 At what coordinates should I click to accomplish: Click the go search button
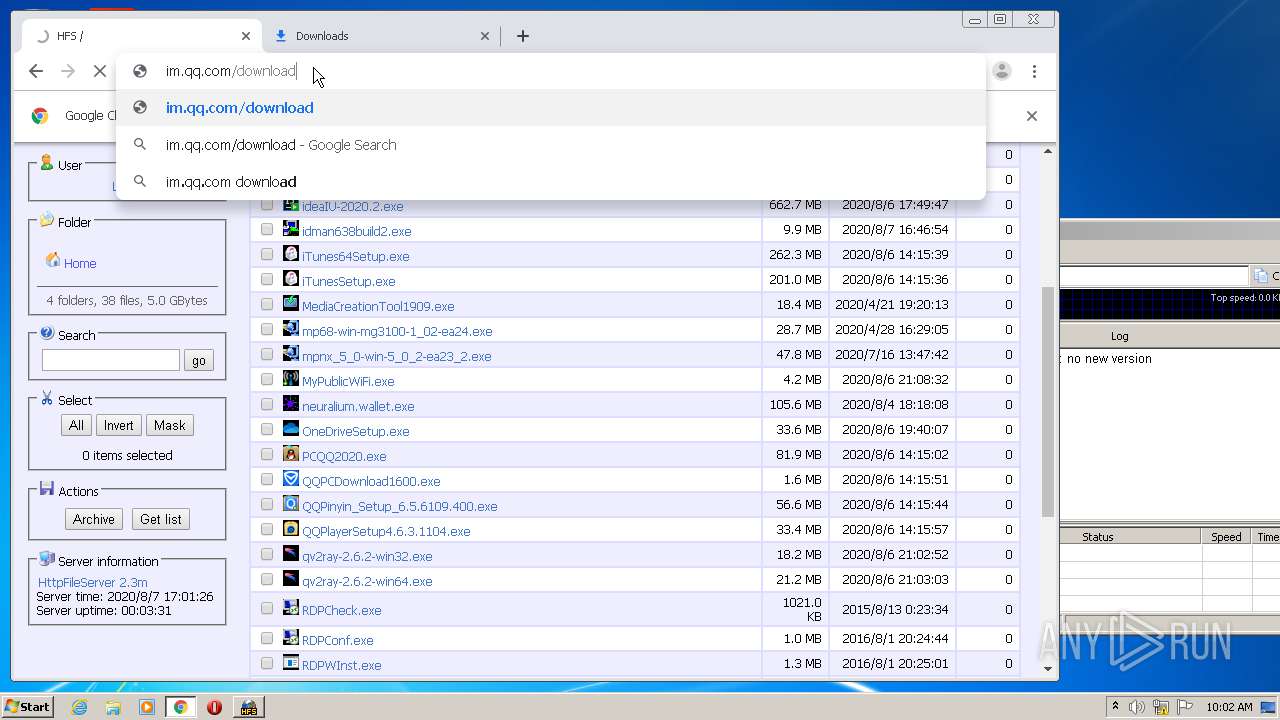click(x=199, y=361)
